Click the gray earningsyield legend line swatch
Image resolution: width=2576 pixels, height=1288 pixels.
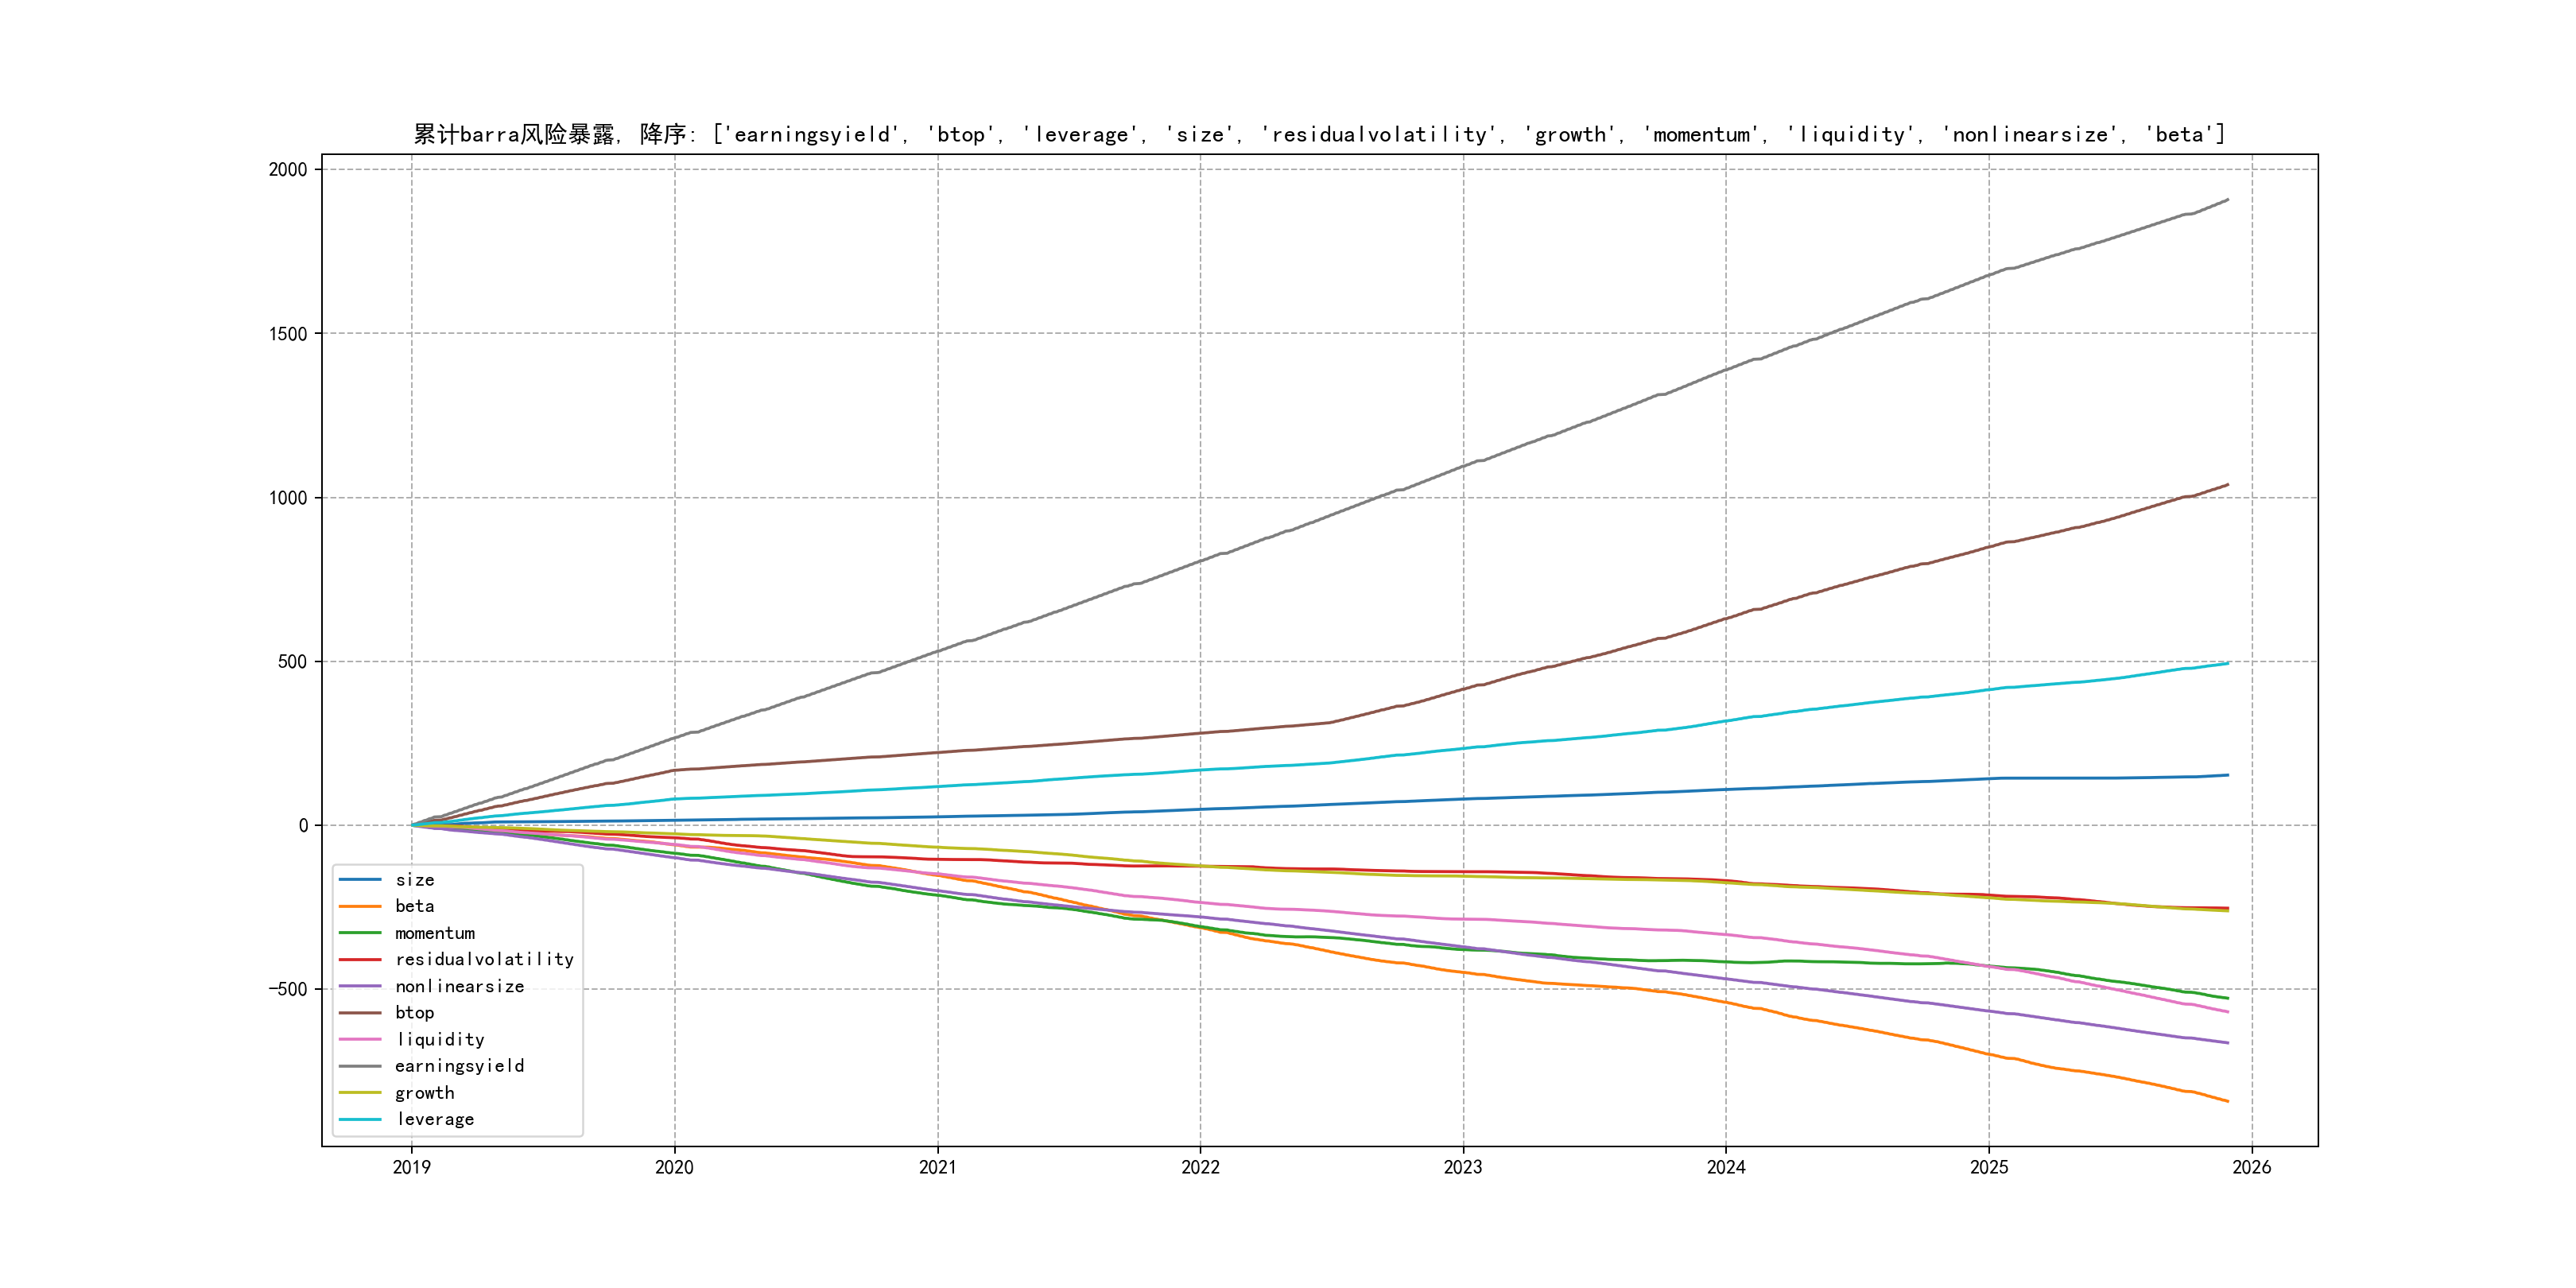click(x=360, y=1066)
